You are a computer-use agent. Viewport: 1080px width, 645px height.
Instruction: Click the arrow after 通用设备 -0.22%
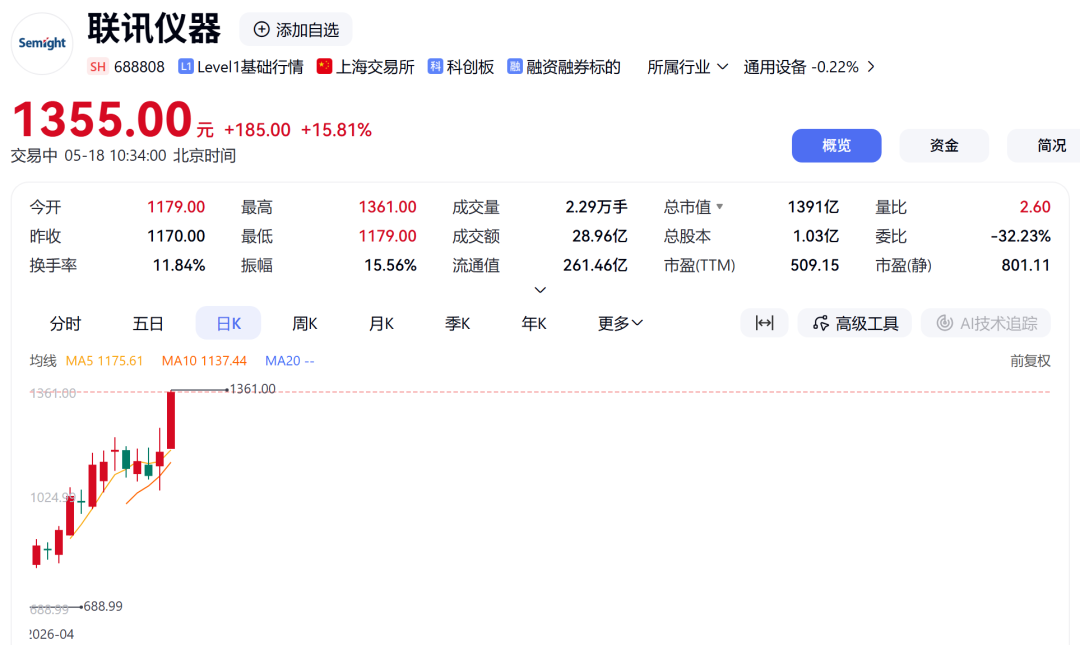click(871, 67)
